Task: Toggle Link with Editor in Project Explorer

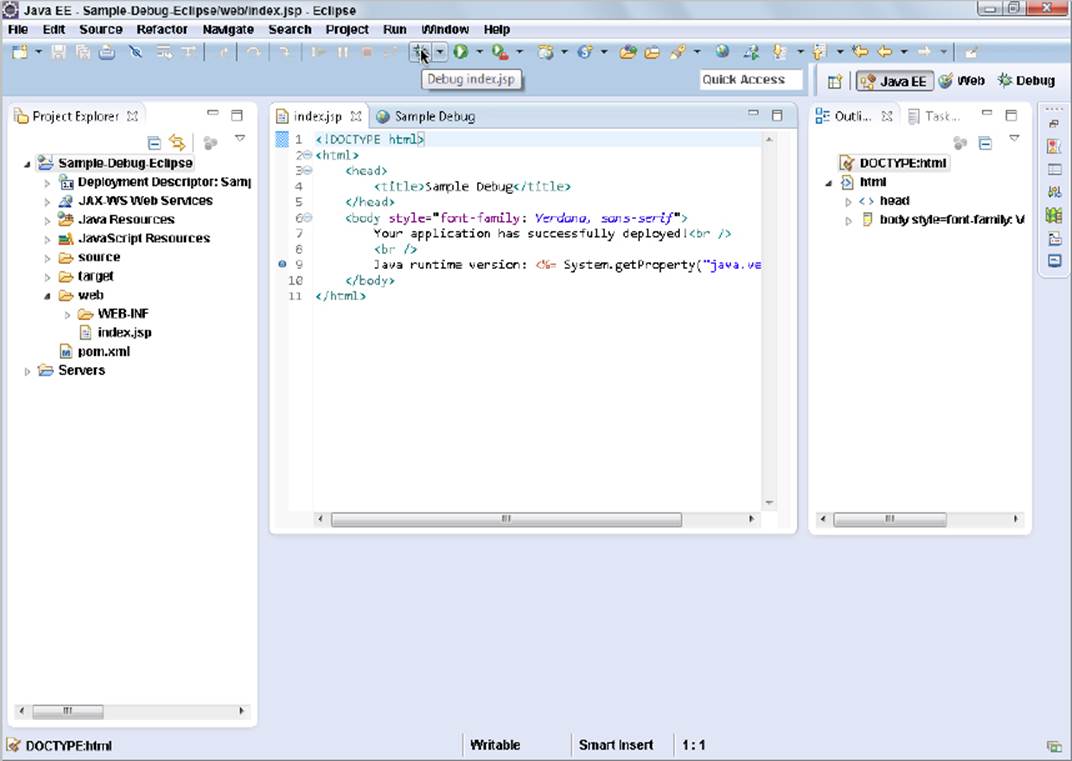Action: coord(178,142)
